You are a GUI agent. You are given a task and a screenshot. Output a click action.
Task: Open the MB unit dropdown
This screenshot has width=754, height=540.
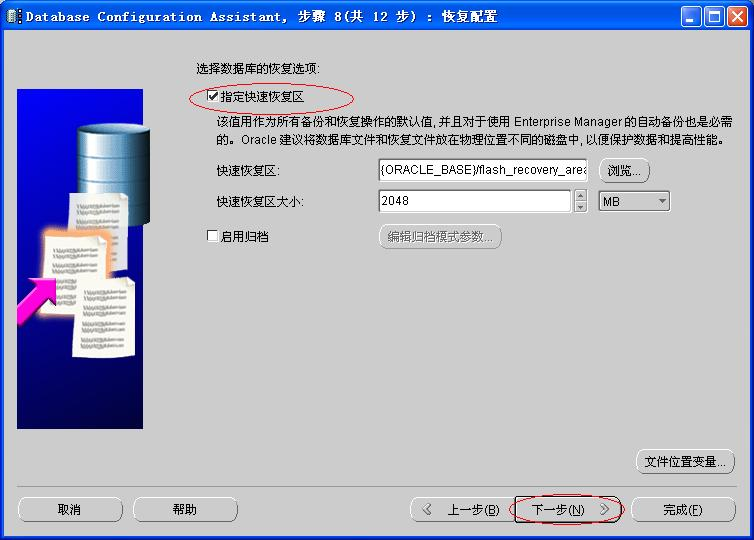point(634,201)
